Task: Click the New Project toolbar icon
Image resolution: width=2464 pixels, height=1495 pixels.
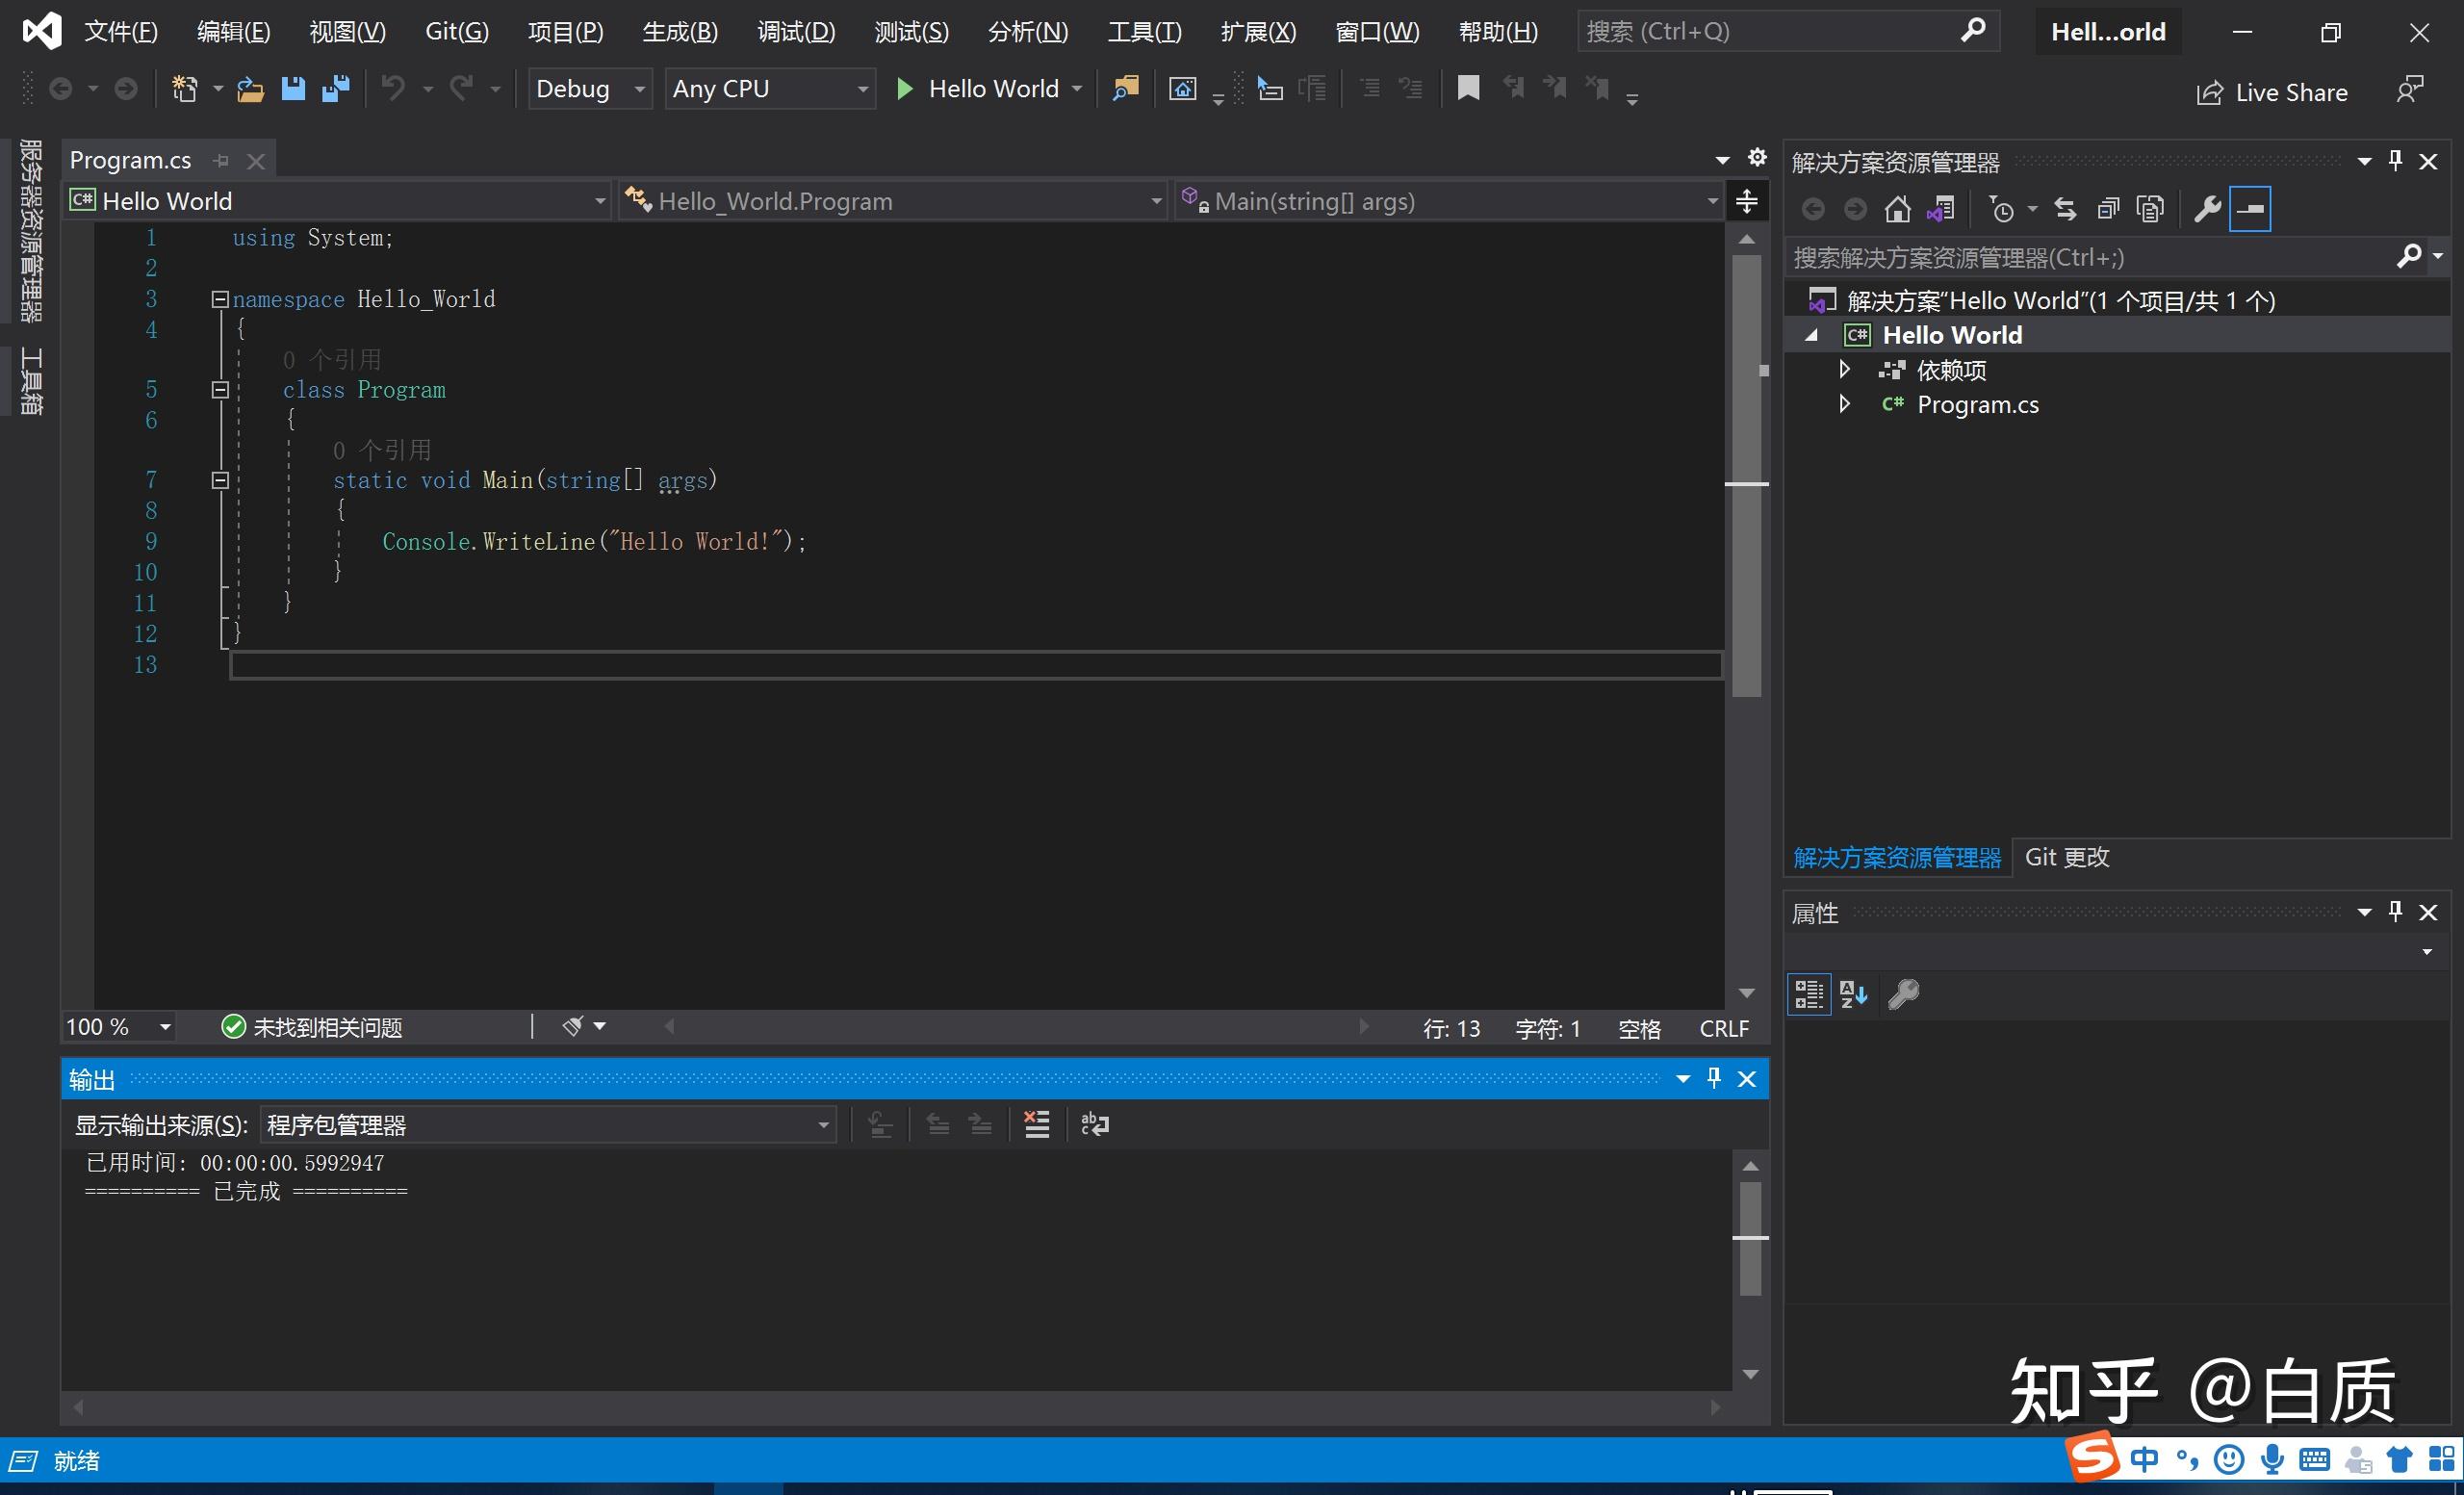Action: coord(185,89)
